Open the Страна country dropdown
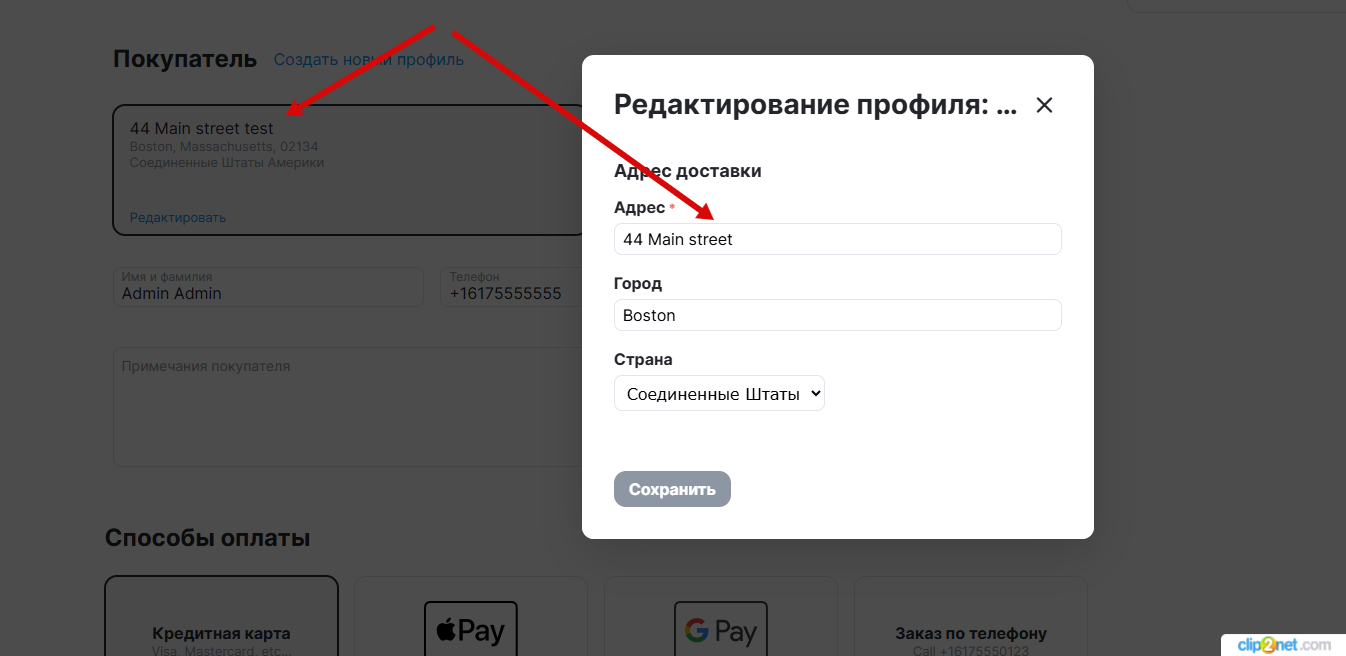 tap(719, 393)
